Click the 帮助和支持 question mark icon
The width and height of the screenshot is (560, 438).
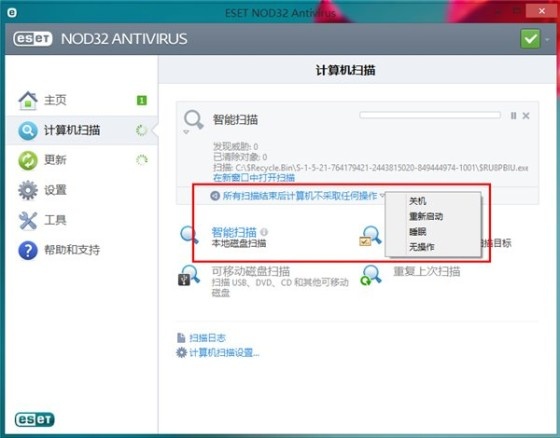click(28, 250)
